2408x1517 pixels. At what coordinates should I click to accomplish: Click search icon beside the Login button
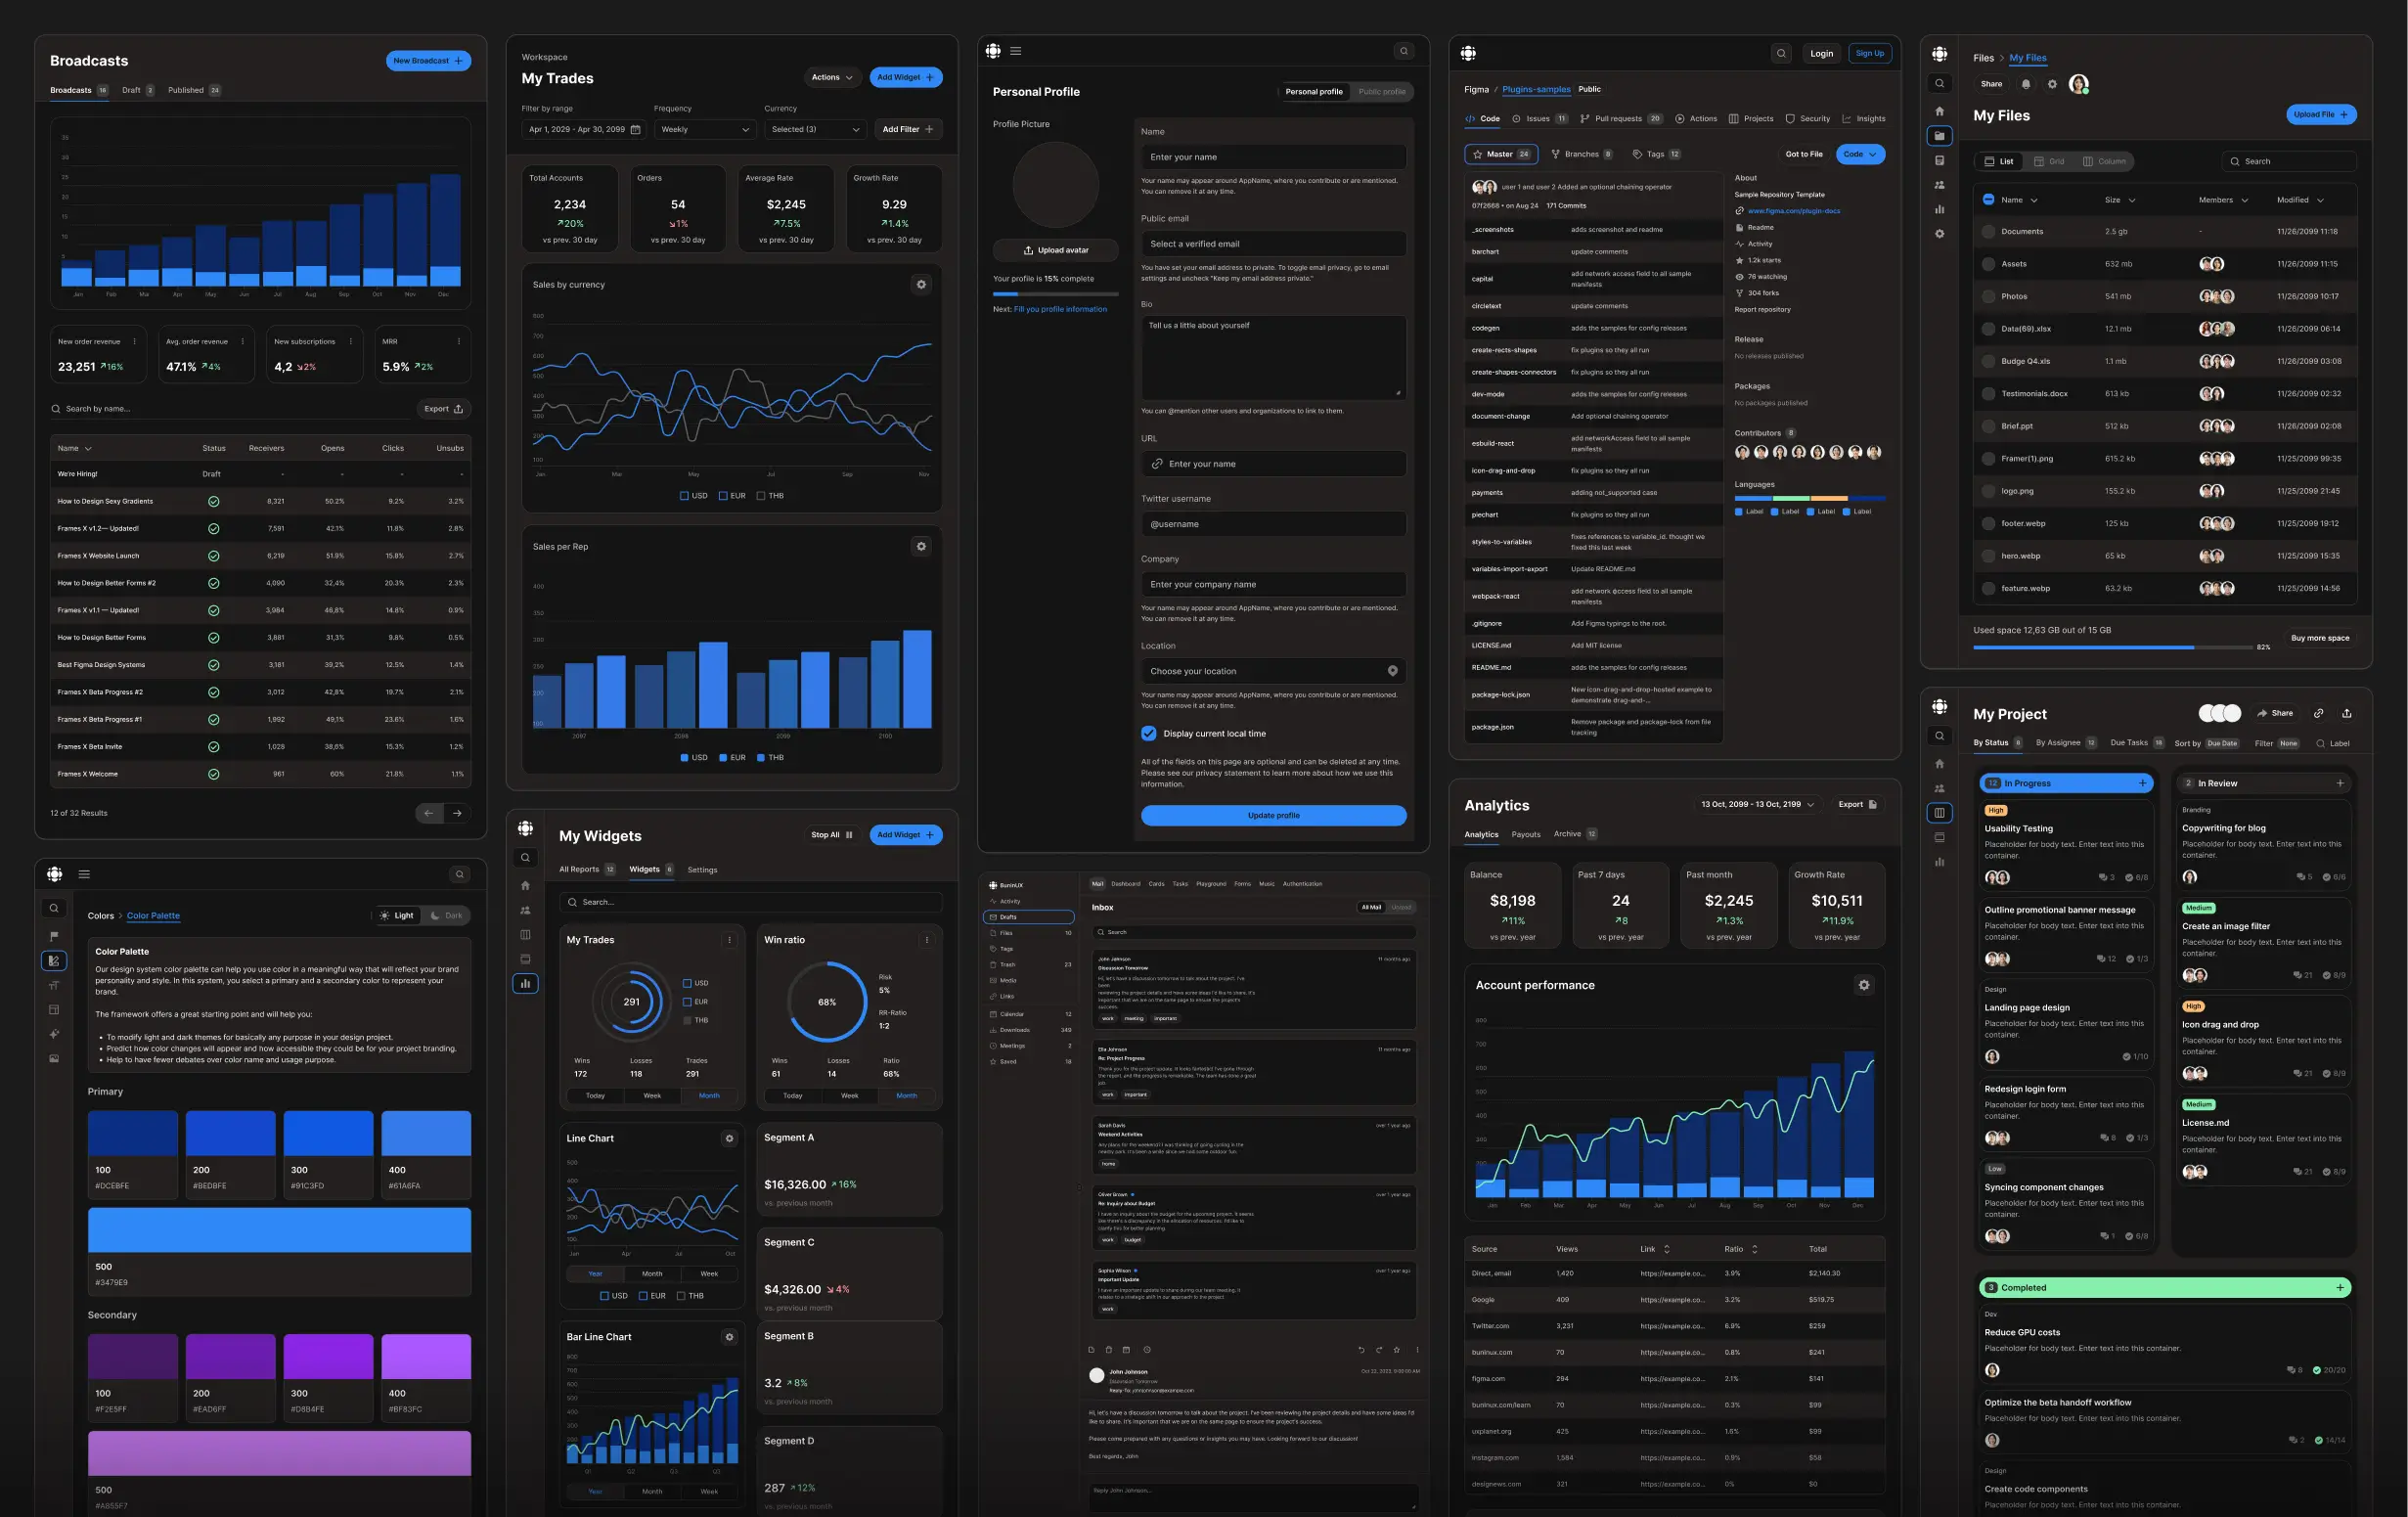click(1781, 54)
